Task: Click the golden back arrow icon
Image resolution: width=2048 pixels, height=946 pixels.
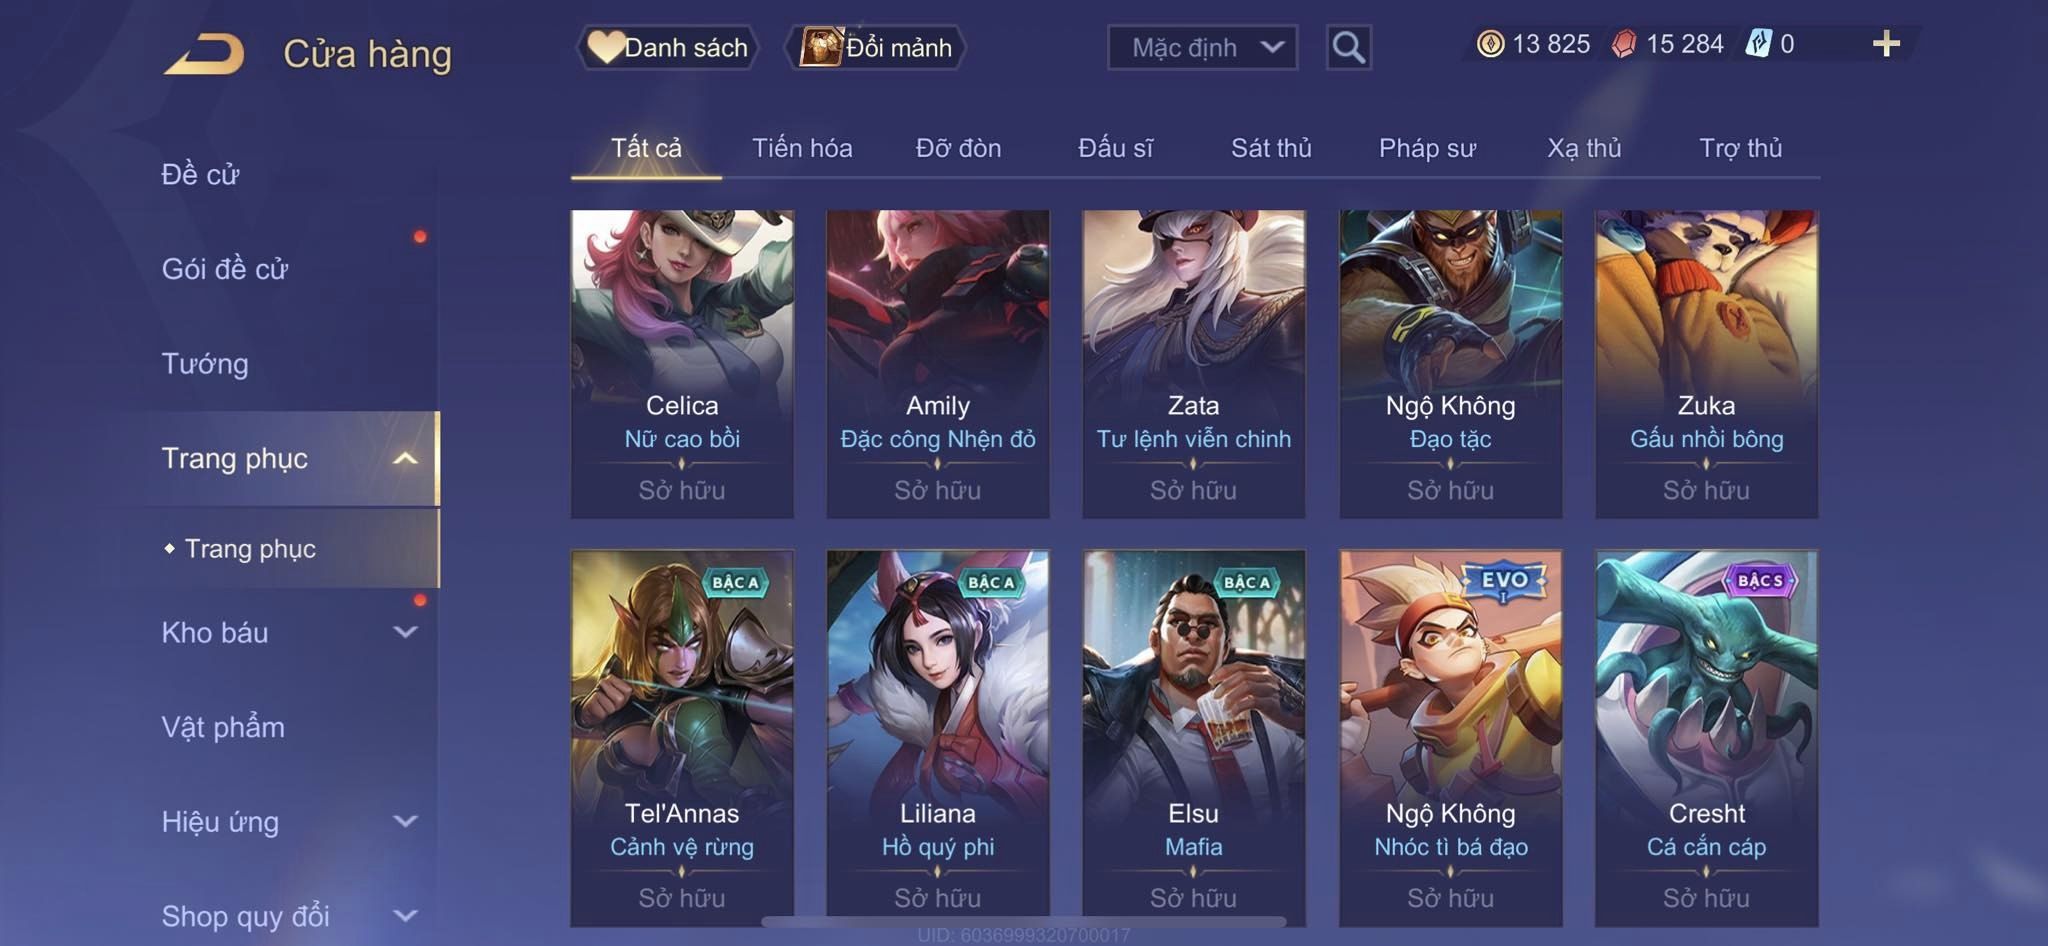Action: click(205, 54)
